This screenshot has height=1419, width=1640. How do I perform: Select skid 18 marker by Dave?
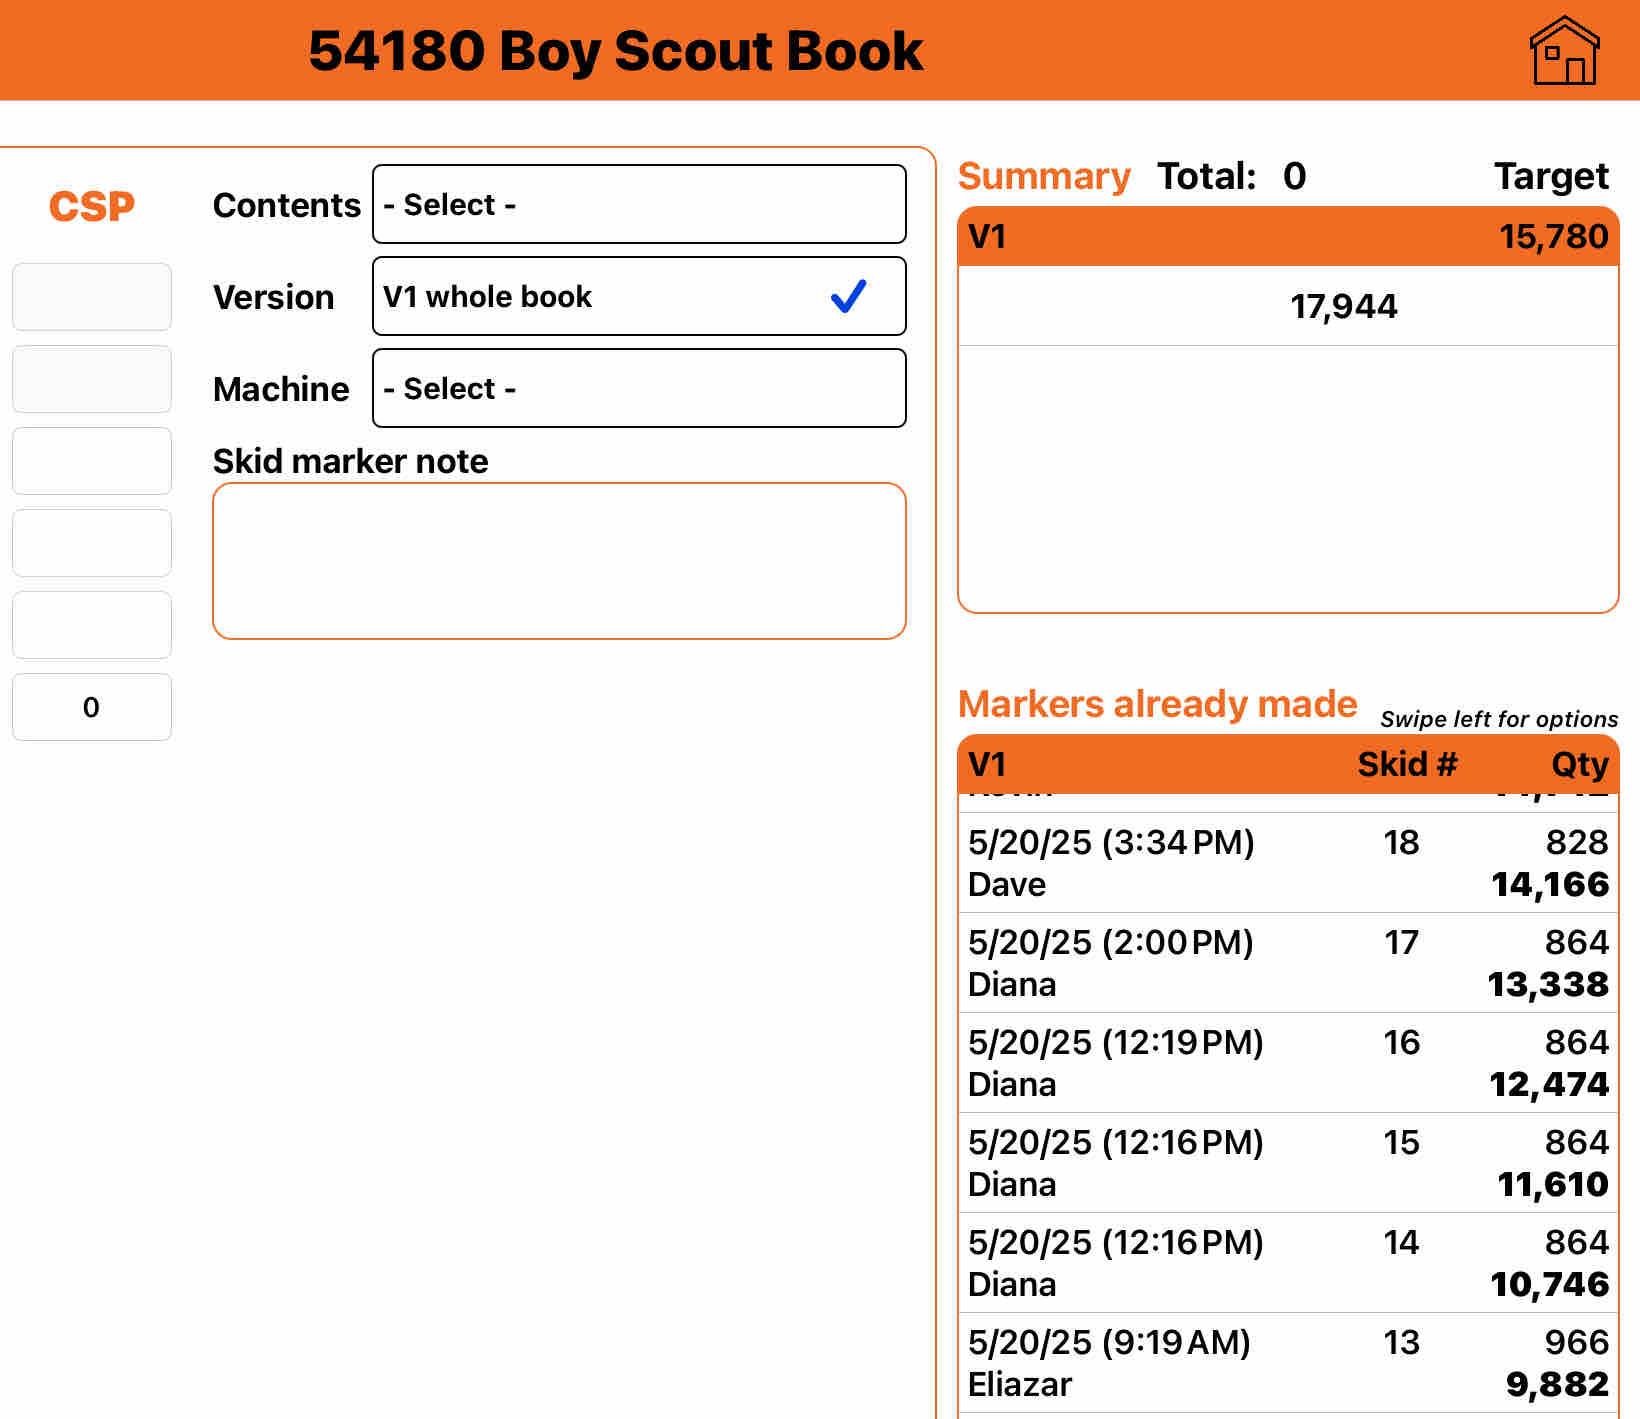point(1288,863)
